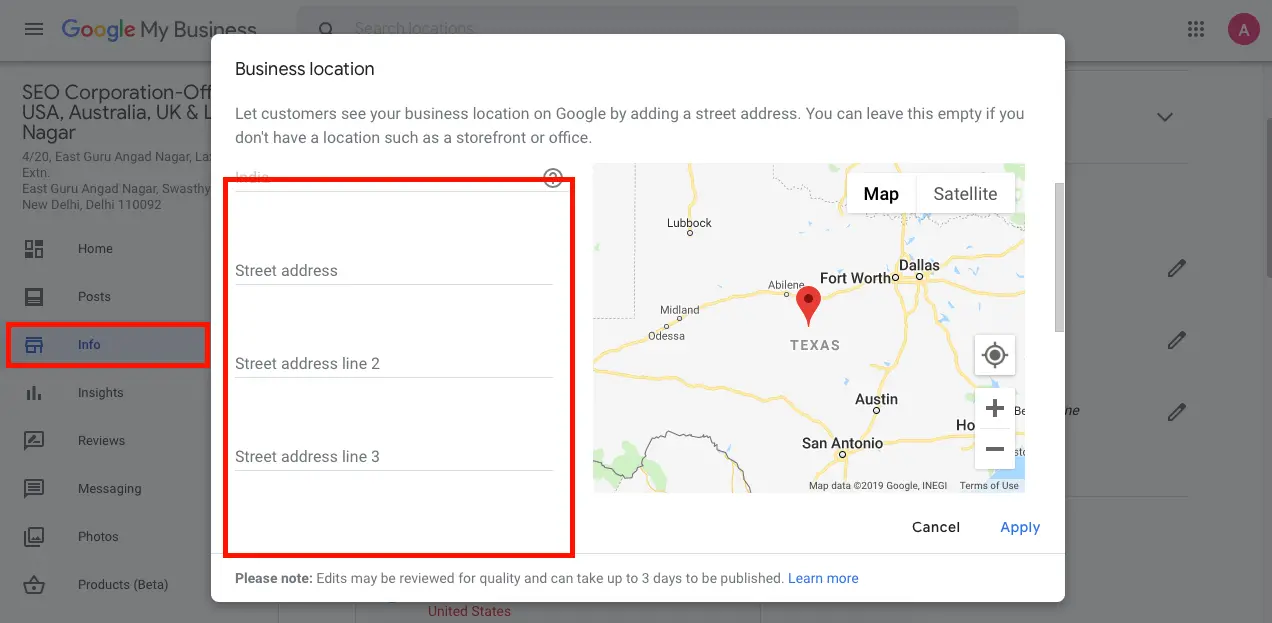Click the red map pin marker
This screenshot has width=1272, height=623.
pos(808,305)
